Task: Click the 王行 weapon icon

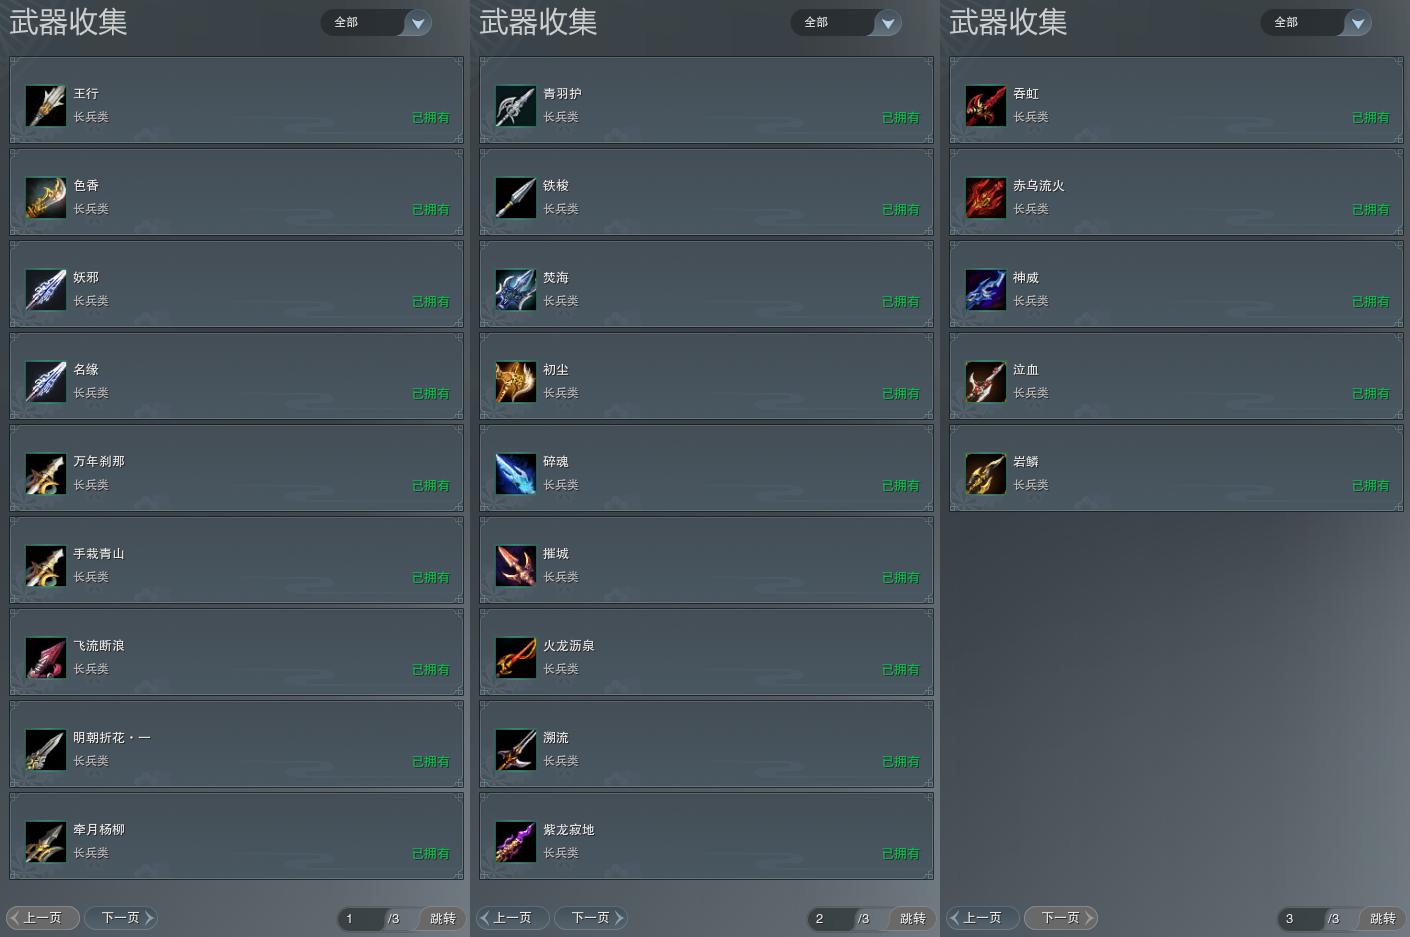Action: tap(46, 106)
